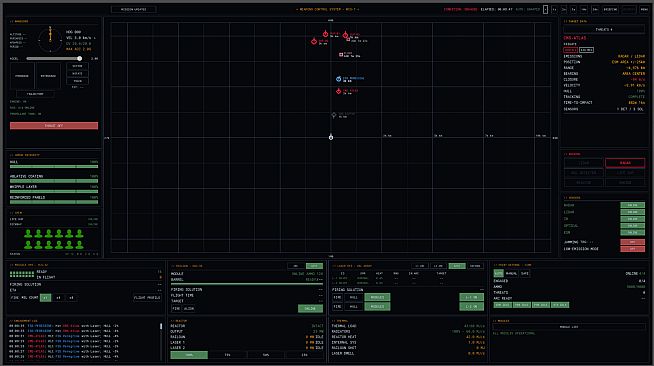Click the heading compass dial in Maneuver panel
Image resolution: width=654 pixels, height=366 pixels.
tap(50, 40)
